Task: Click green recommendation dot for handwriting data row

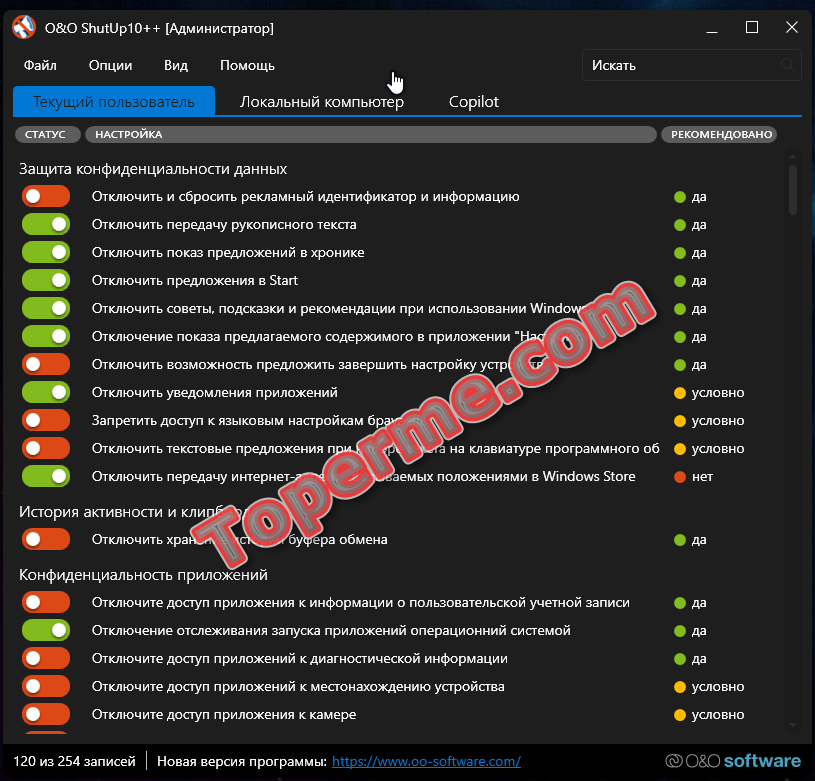Action: pyautogui.click(x=680, y=225)
